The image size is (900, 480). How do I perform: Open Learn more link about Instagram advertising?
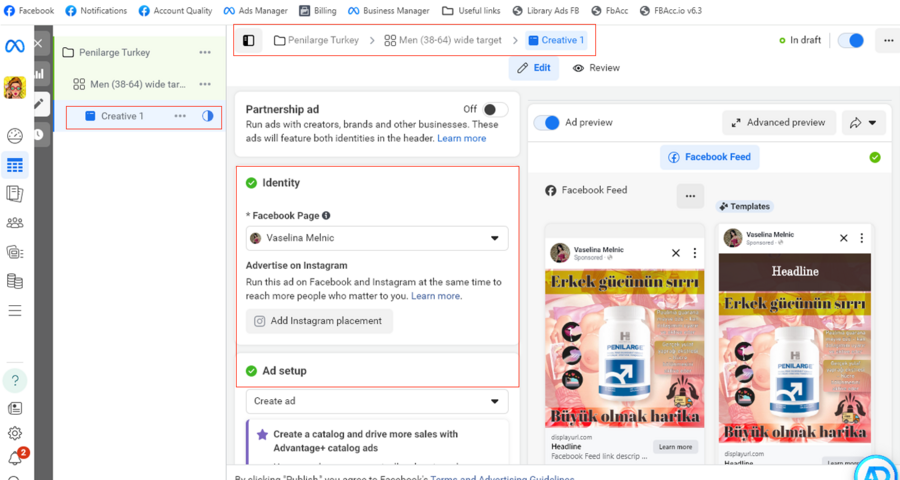tap(436, 296)
